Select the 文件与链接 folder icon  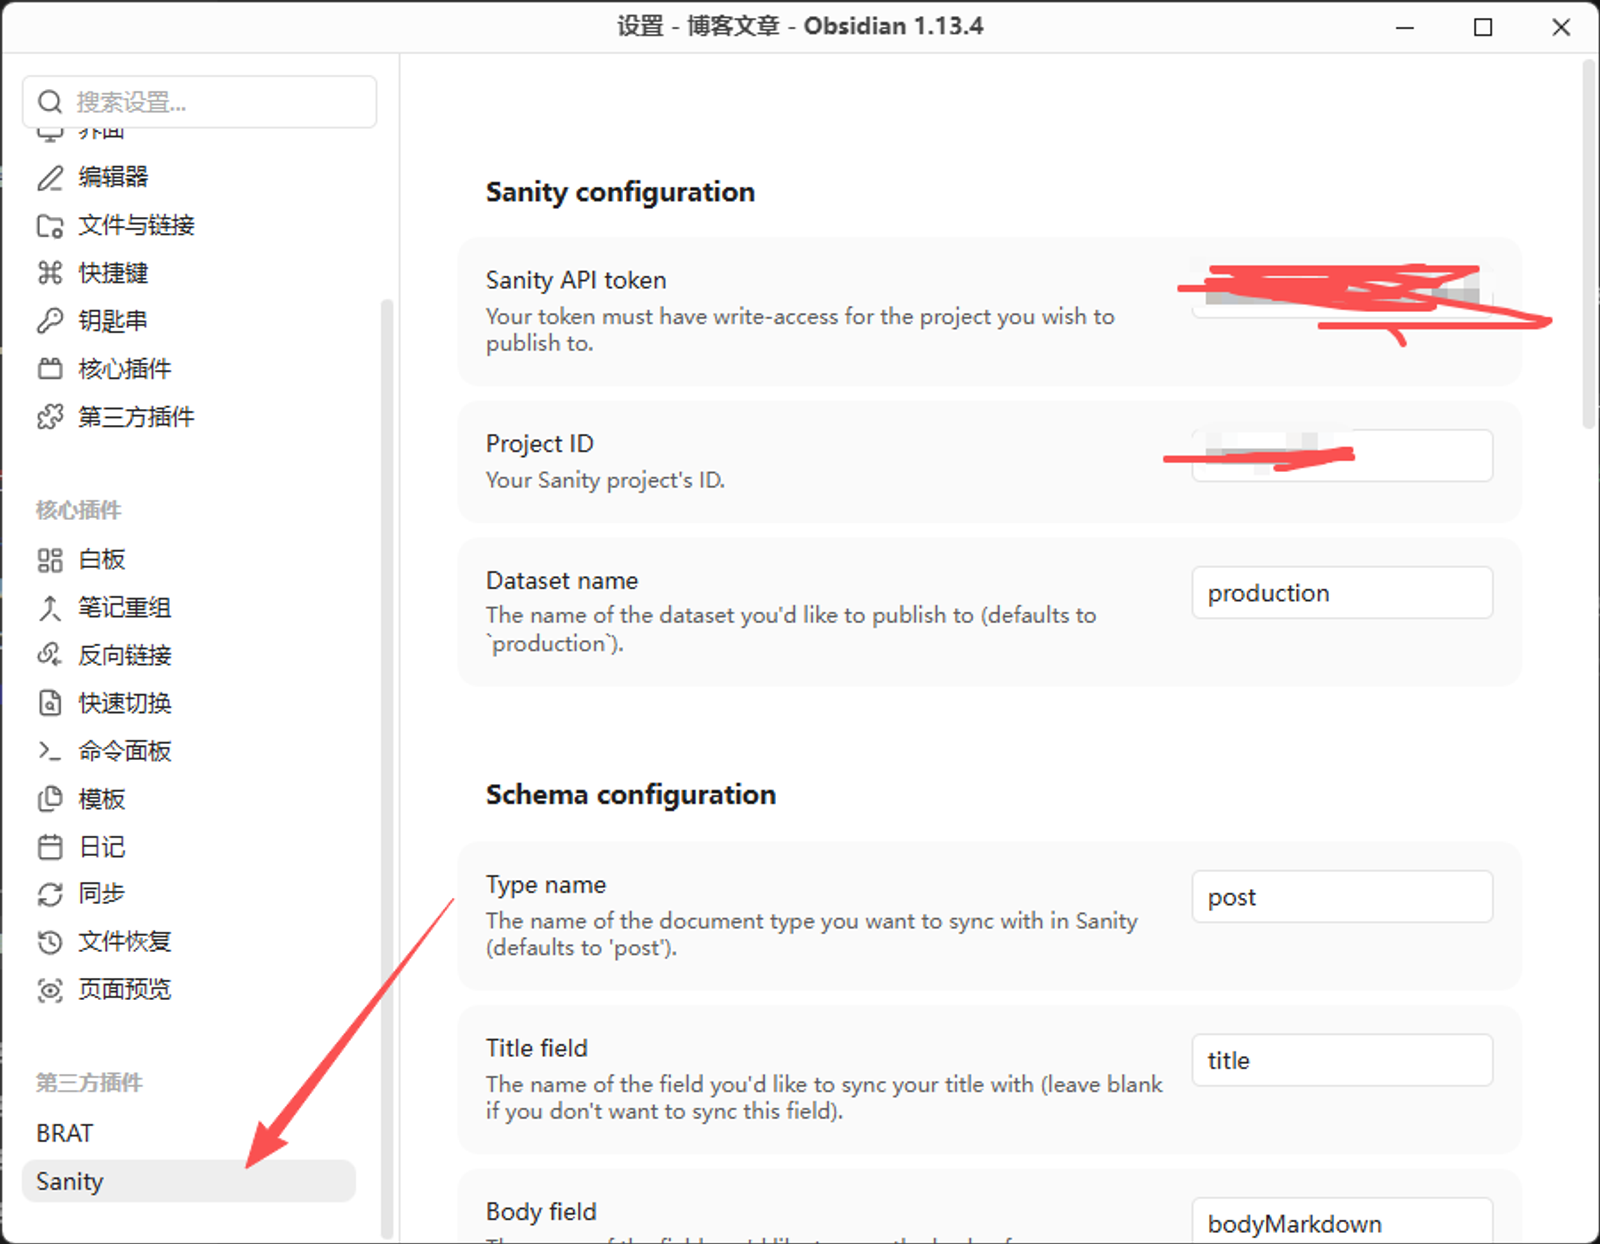point(50,225)
